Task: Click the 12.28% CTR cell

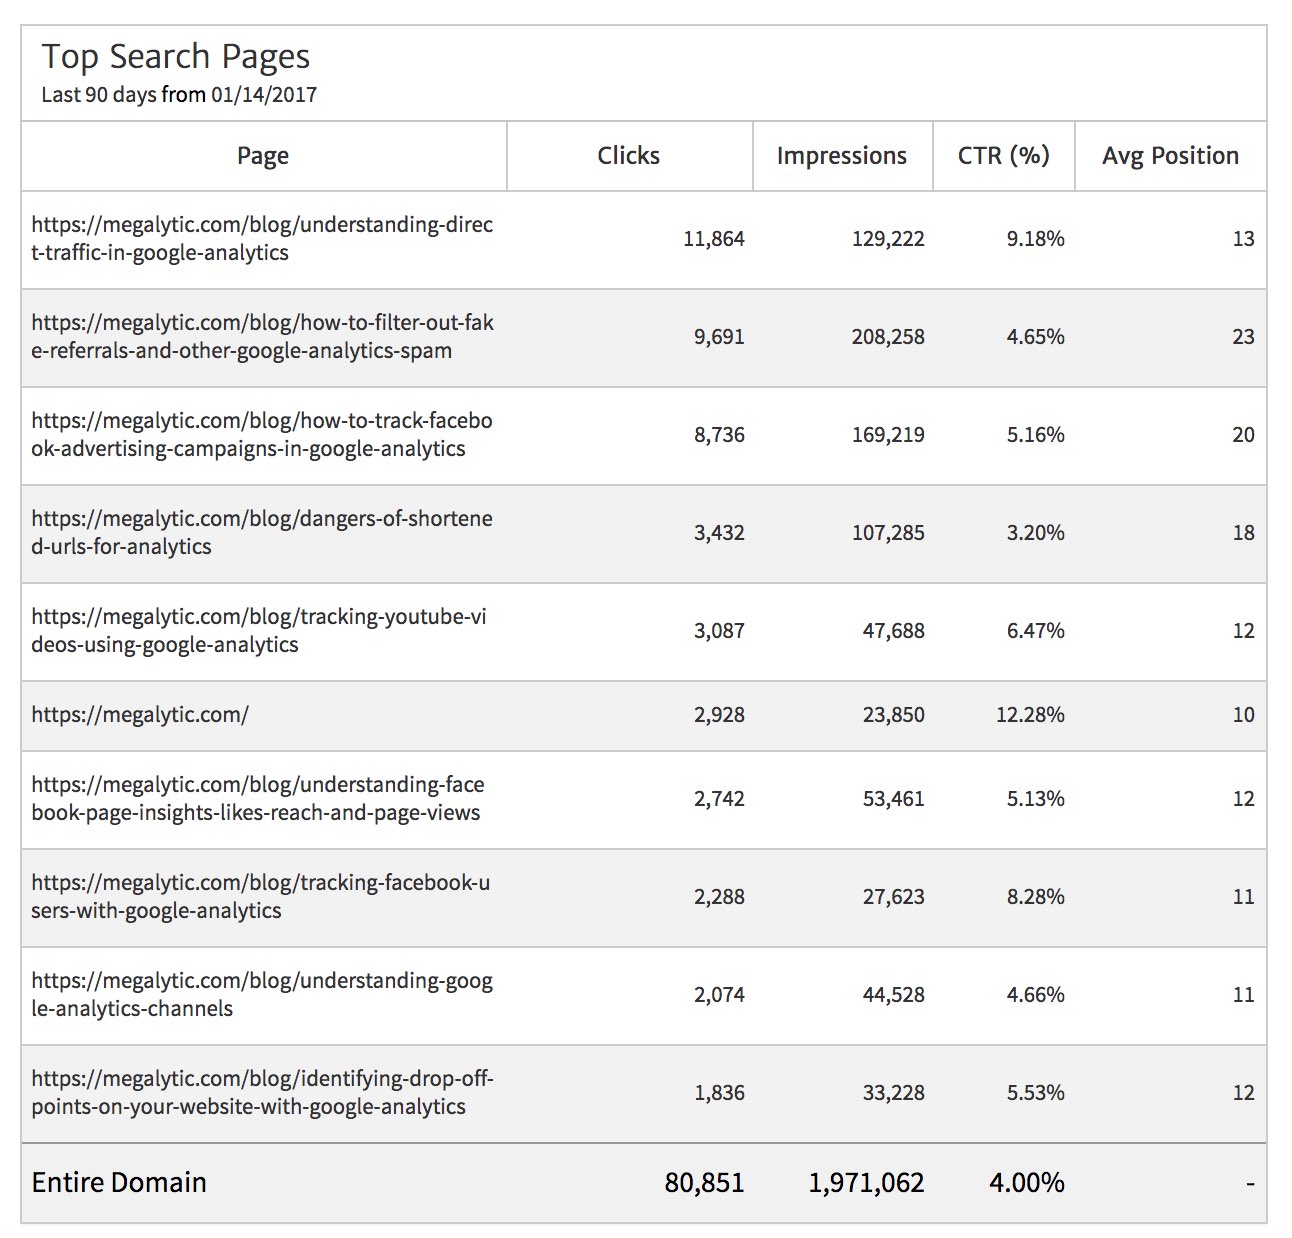Action: (x=1030, y=715)
